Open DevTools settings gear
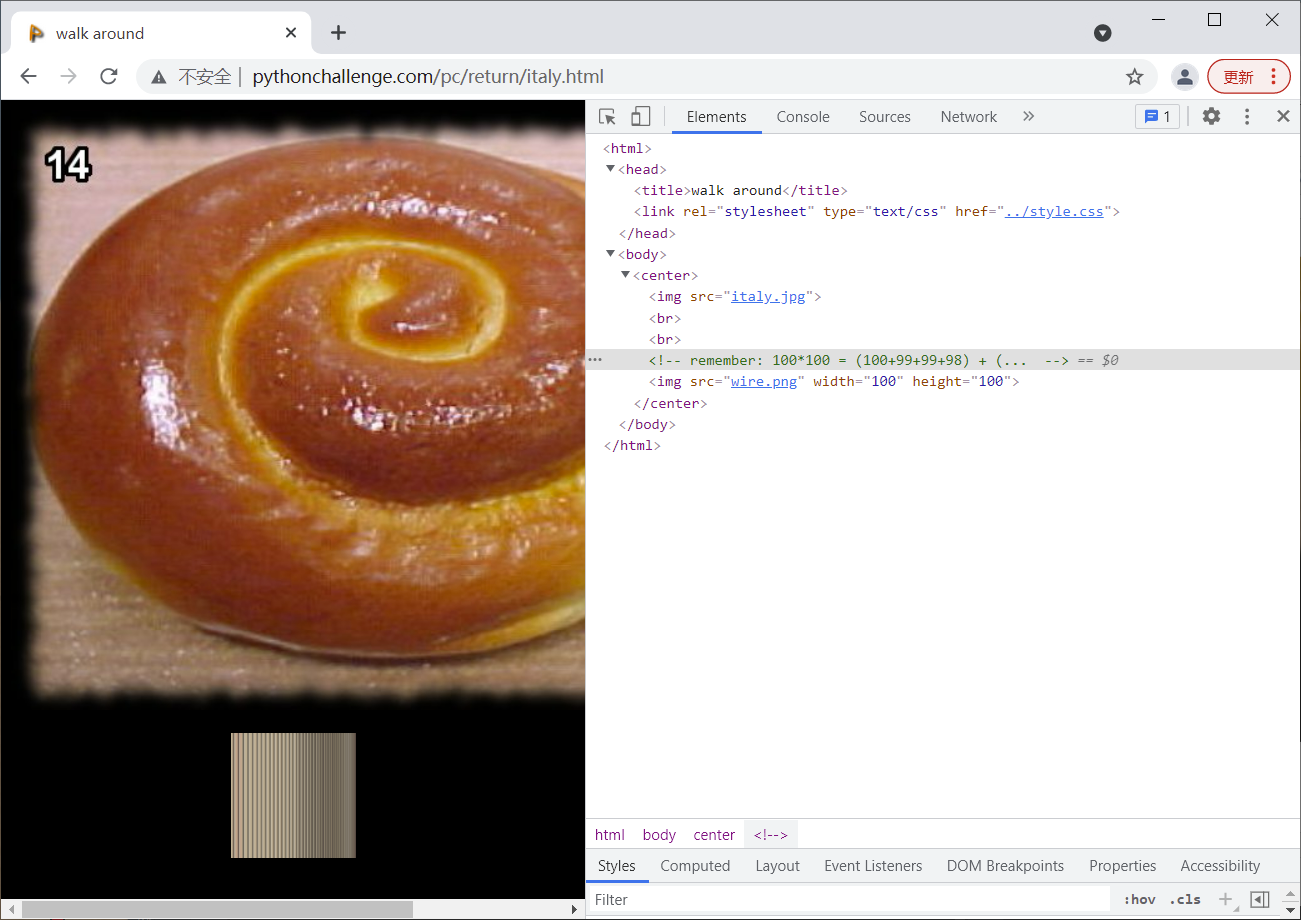 pos(1211,117)
